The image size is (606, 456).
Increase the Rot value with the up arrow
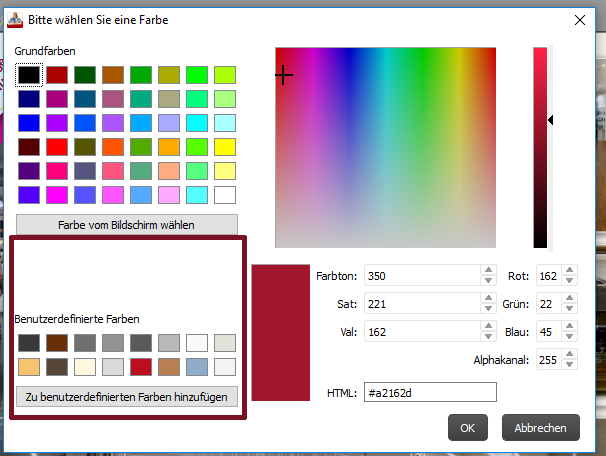[x=569, y=270]
